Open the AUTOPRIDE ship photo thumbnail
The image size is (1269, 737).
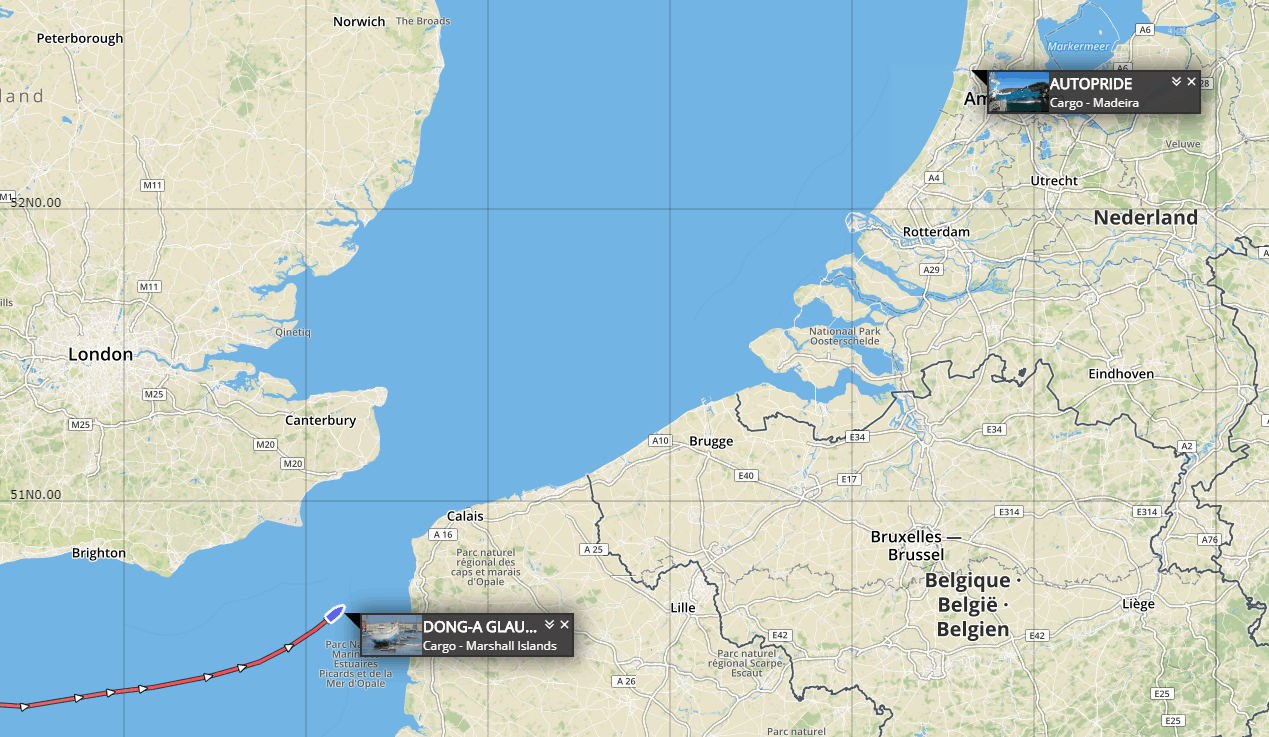[x=1018, y=92]
